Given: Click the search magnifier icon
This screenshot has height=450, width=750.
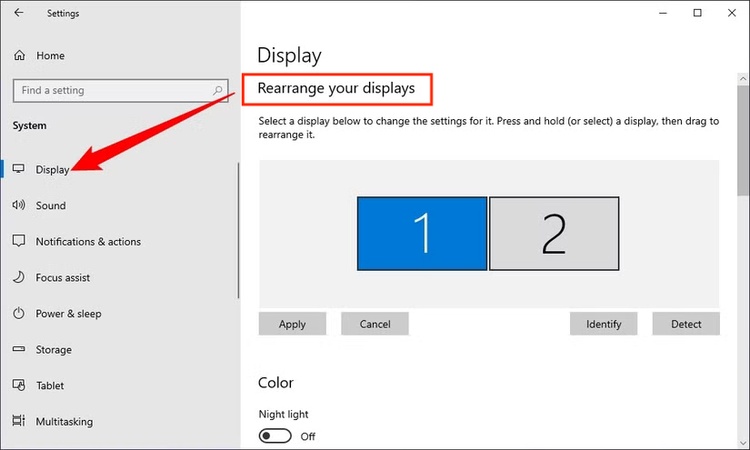Looking at the screenshot, I should pos(218,90).
